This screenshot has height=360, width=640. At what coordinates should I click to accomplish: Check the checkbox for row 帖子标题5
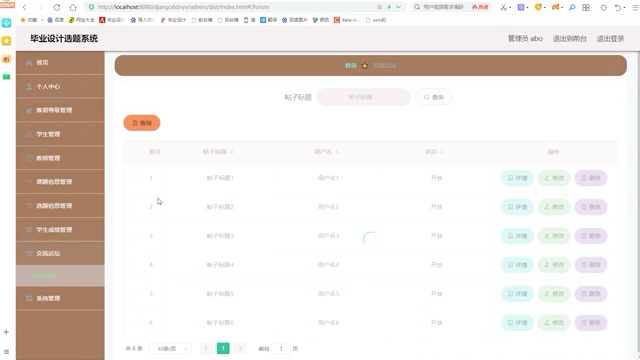coord(133,294)
